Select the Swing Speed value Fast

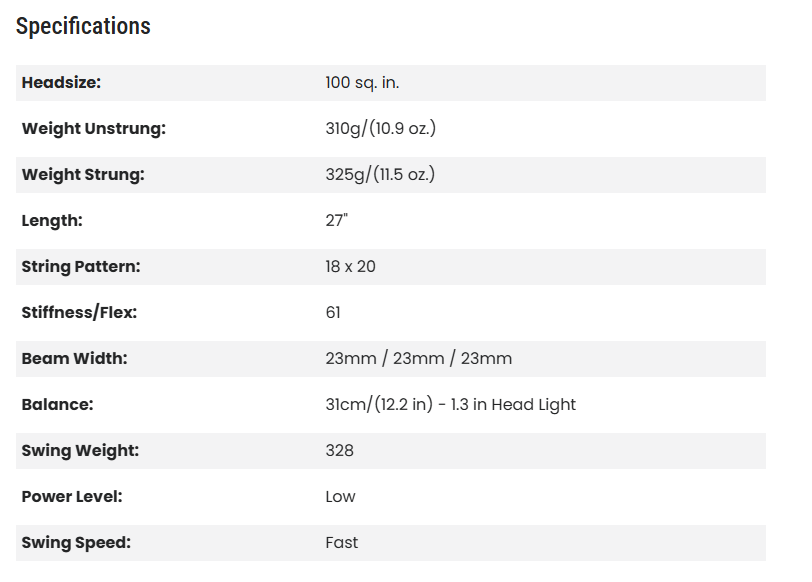point(342,543)
